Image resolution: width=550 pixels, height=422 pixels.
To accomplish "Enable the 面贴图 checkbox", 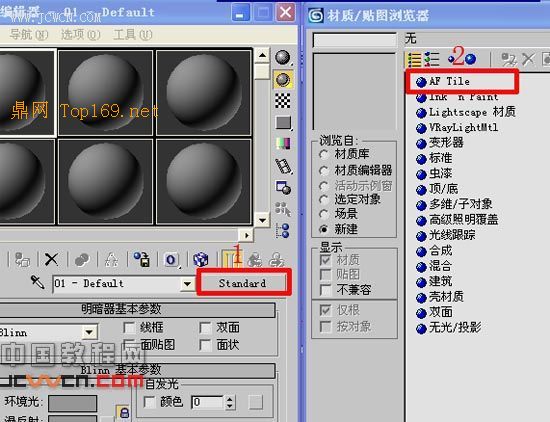I will pos(129,345).
